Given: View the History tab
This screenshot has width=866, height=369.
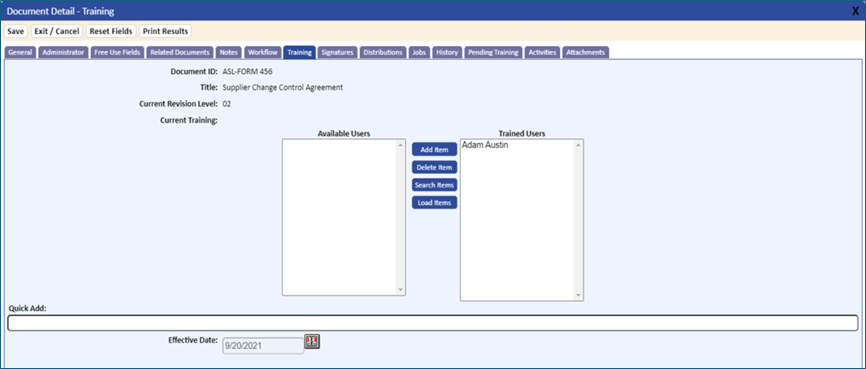Looking at the screenshot, I should [447, 52].
